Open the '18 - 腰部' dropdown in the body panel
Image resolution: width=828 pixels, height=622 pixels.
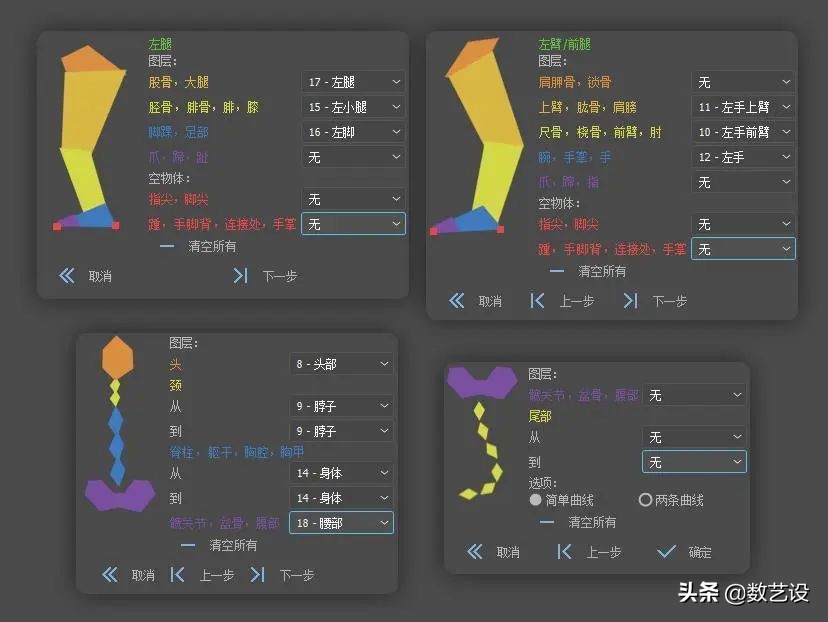[x=341, y=522]
